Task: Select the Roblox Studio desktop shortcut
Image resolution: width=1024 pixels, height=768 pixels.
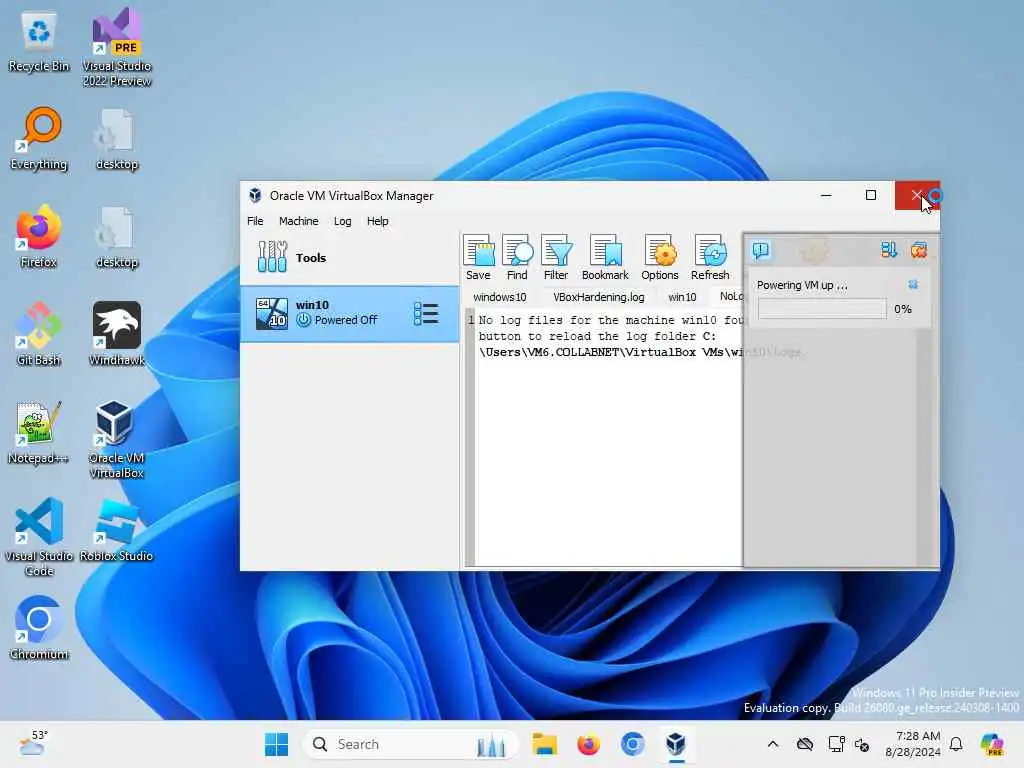Action: point(117,530)
